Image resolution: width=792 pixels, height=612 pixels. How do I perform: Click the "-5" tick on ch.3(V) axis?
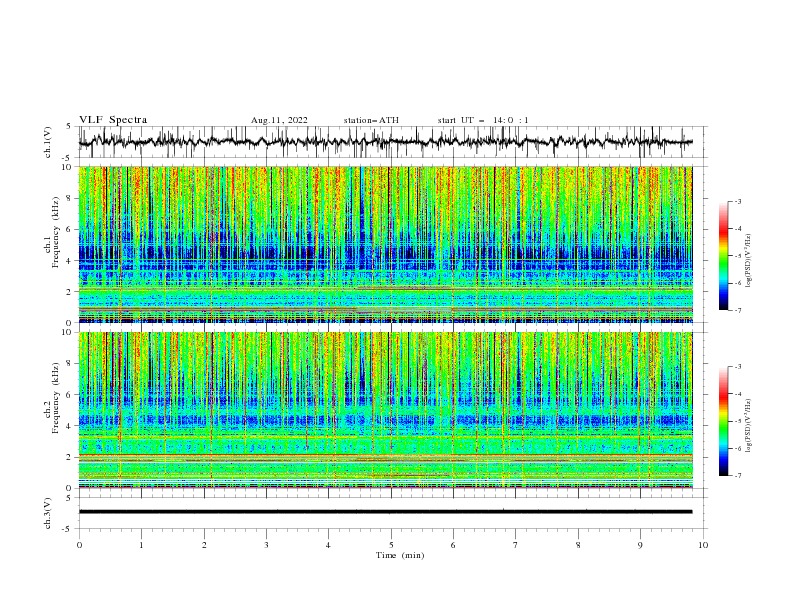[68, 529]
